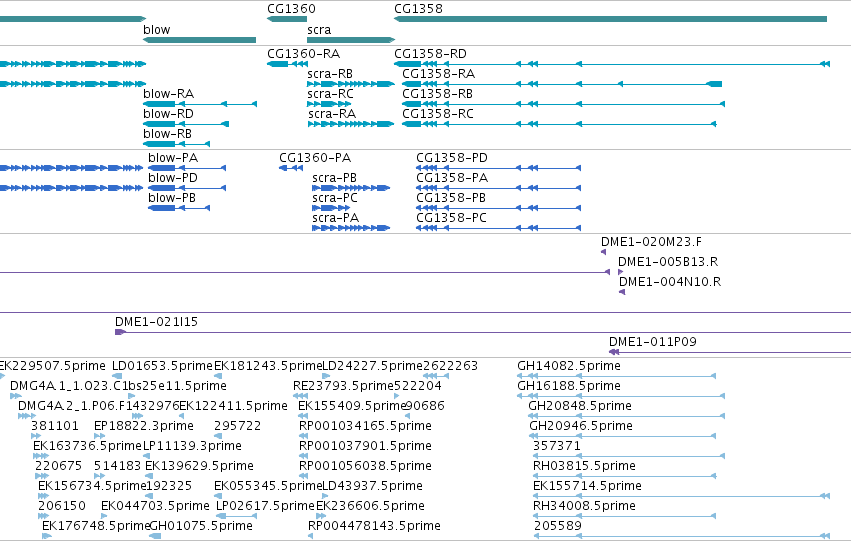Open the blow-PB protein feature
This screenshot has width=851, height=541.
[179, 208]
